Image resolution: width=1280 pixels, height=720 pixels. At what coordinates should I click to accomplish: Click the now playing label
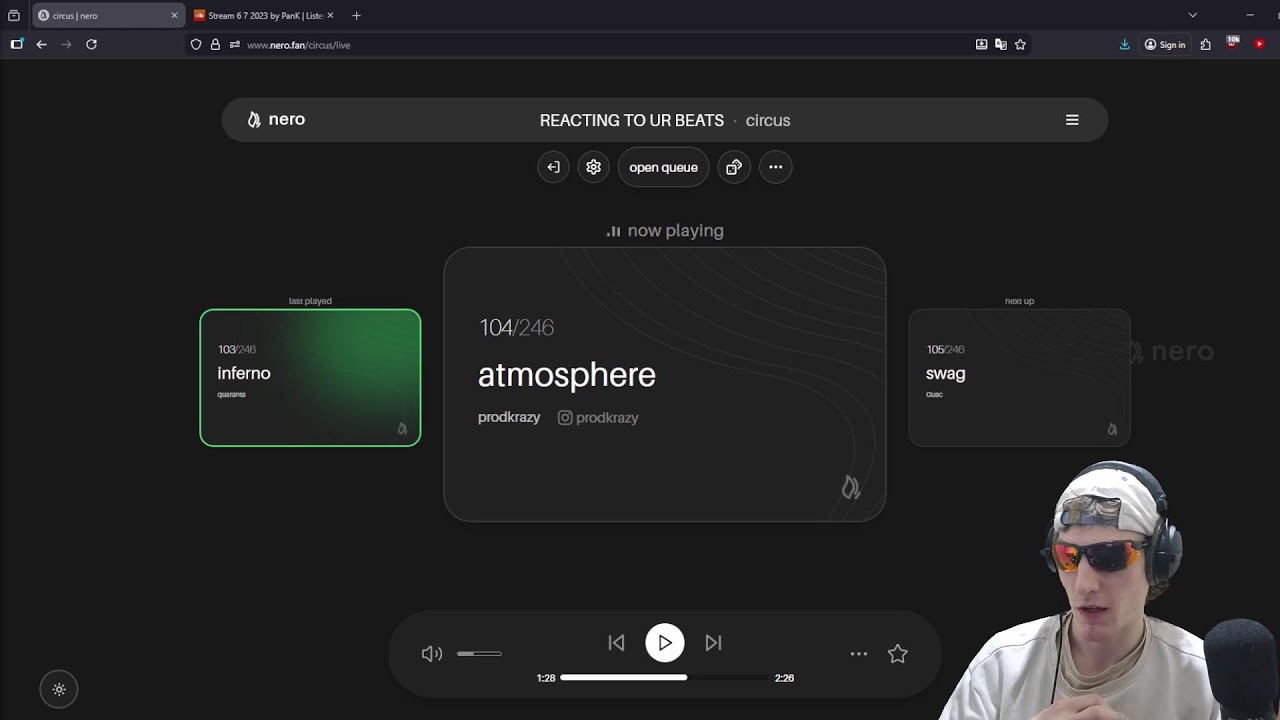tap(665, 230)
